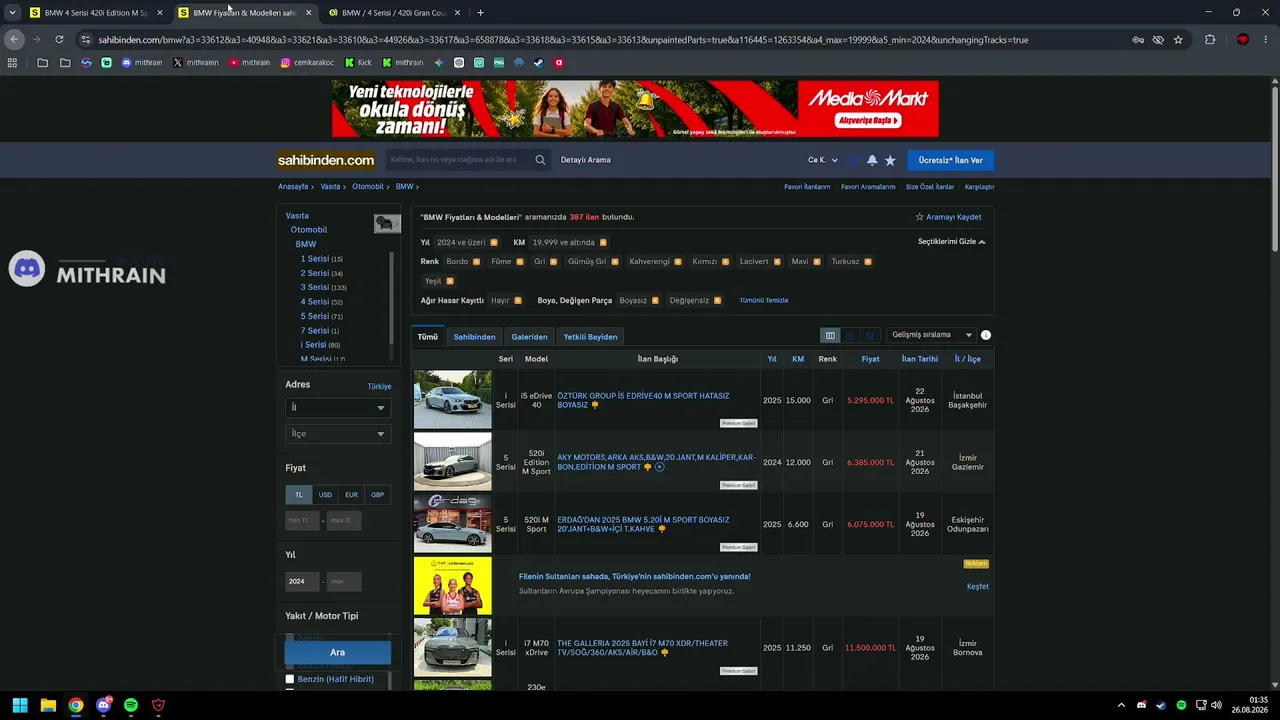Open Spotify from the taskbar
1280x720 pixels.
tap(131, 705)
